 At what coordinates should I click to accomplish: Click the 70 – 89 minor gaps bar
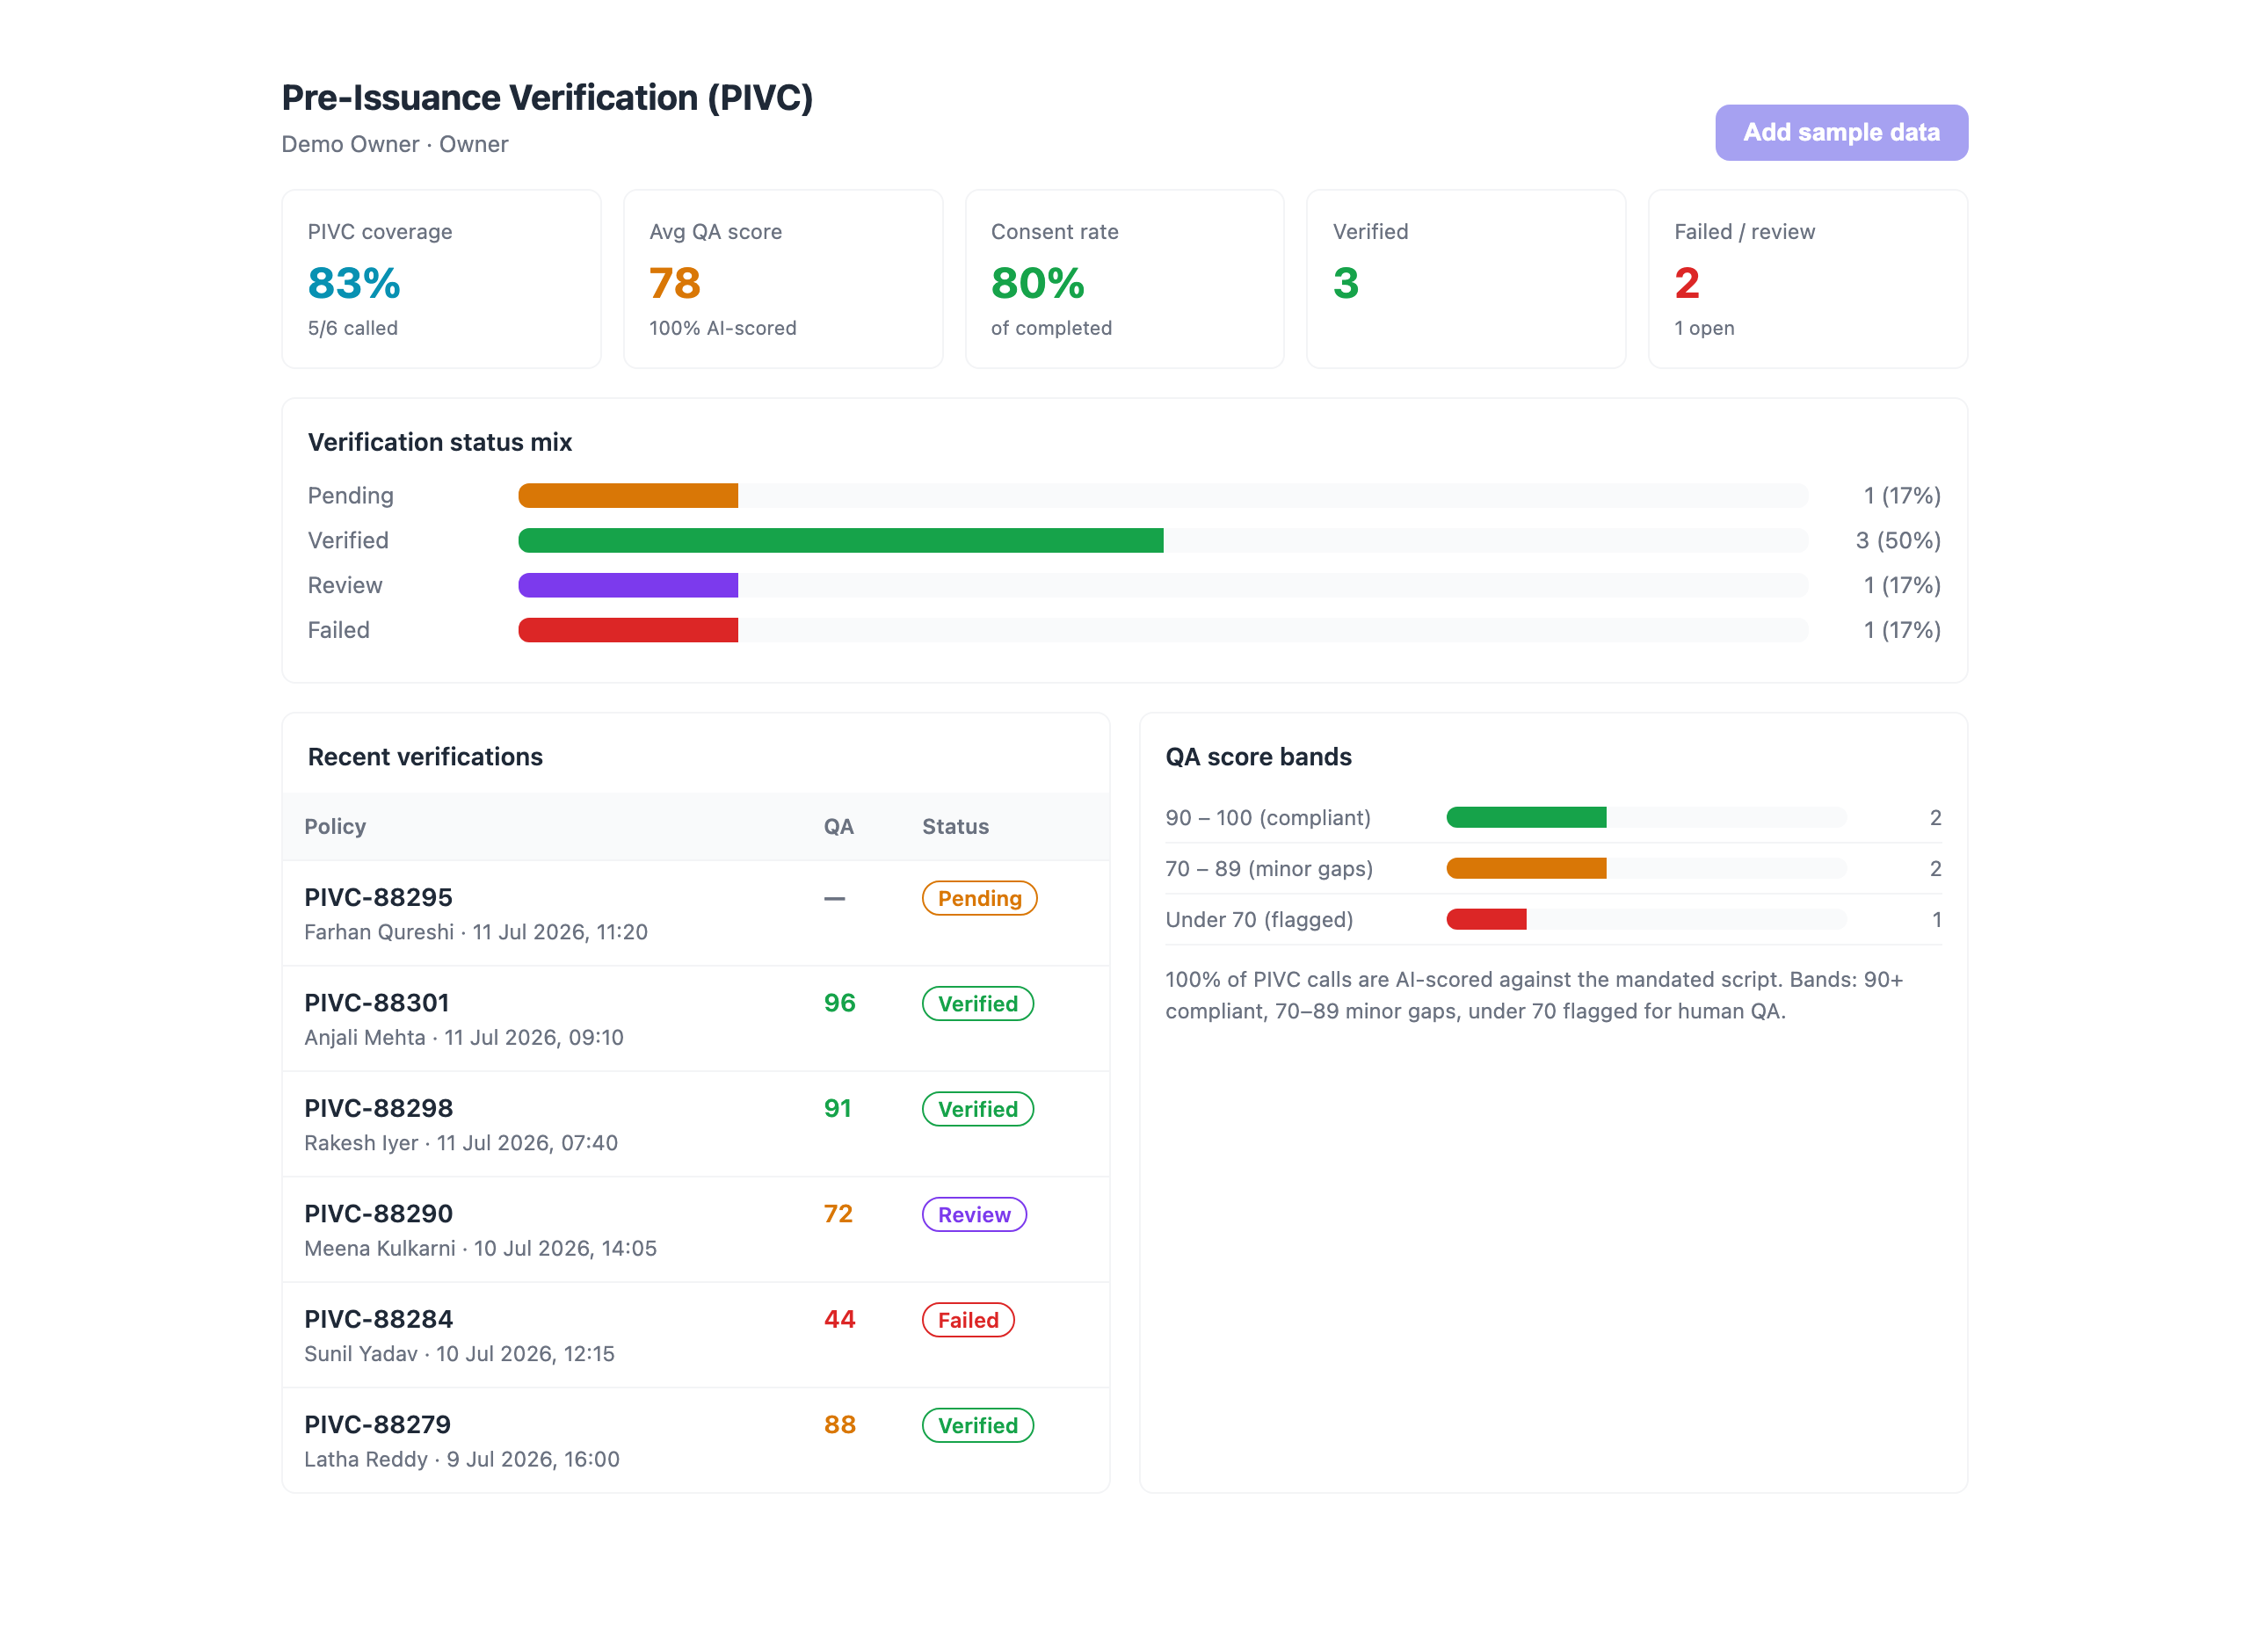[x=1526, y=868]
